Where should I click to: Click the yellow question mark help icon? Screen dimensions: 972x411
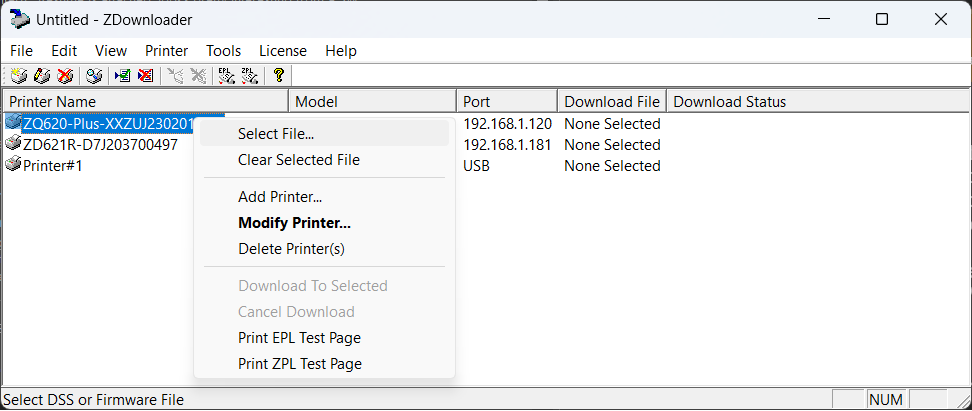tap(279, 76)
